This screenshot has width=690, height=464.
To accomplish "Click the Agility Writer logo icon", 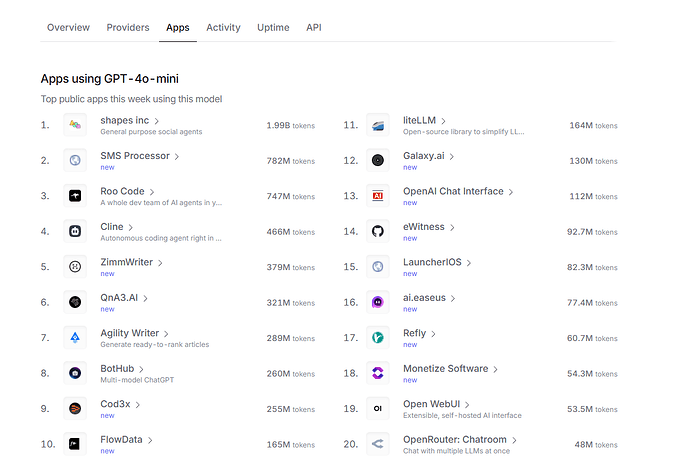I will pos(75,338).
